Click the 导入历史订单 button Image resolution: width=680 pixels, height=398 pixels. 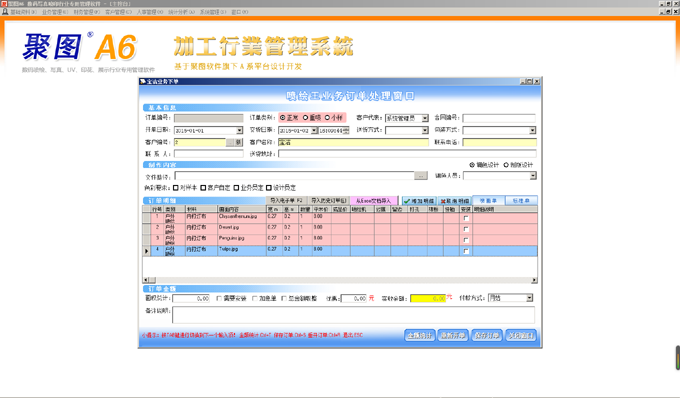pyautogui.click(x=329, y=200)
